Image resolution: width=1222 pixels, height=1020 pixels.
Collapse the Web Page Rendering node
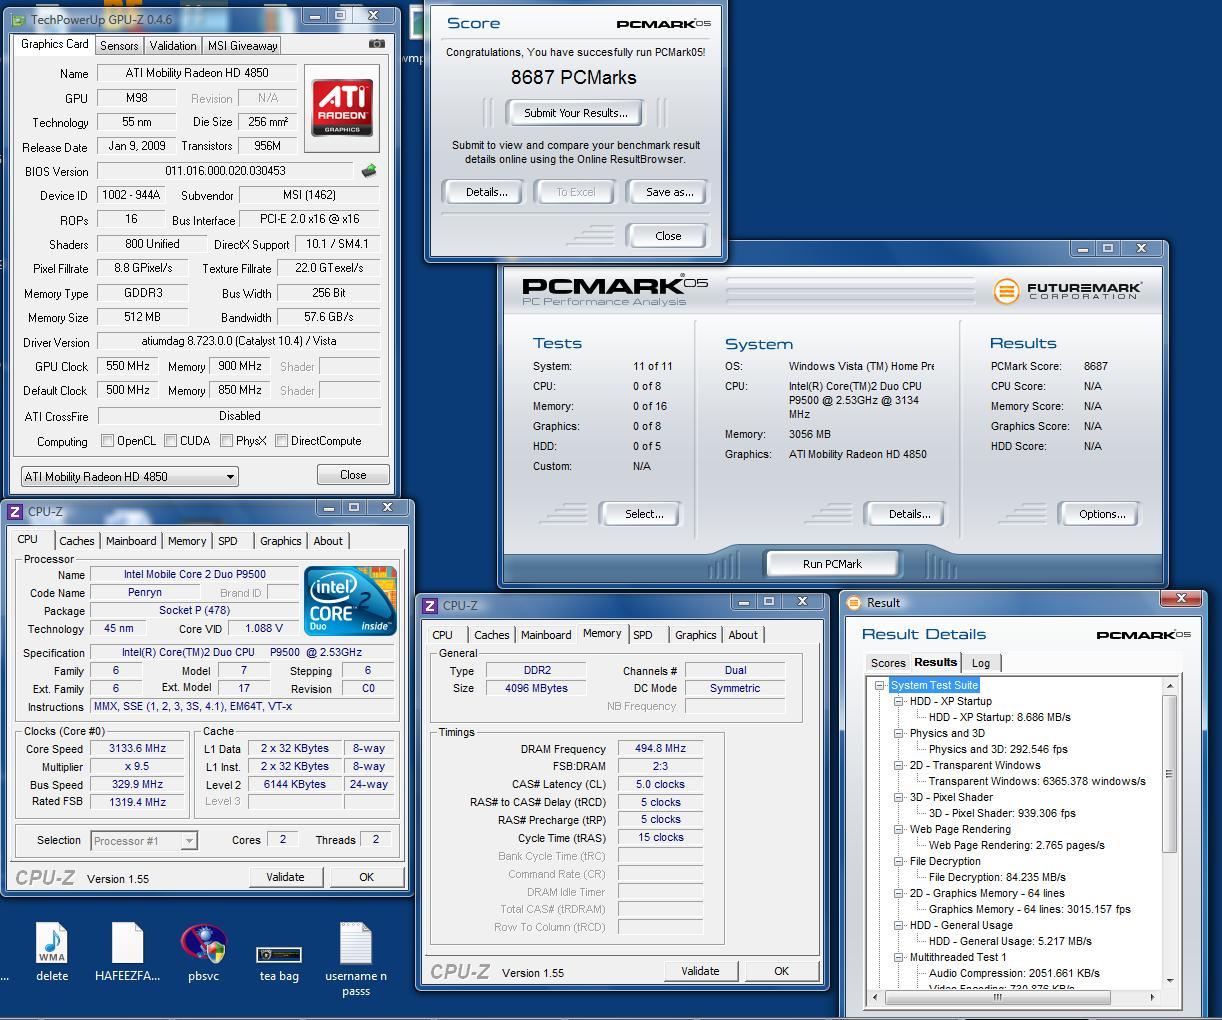pyautogui.click(x=898, y=829)
